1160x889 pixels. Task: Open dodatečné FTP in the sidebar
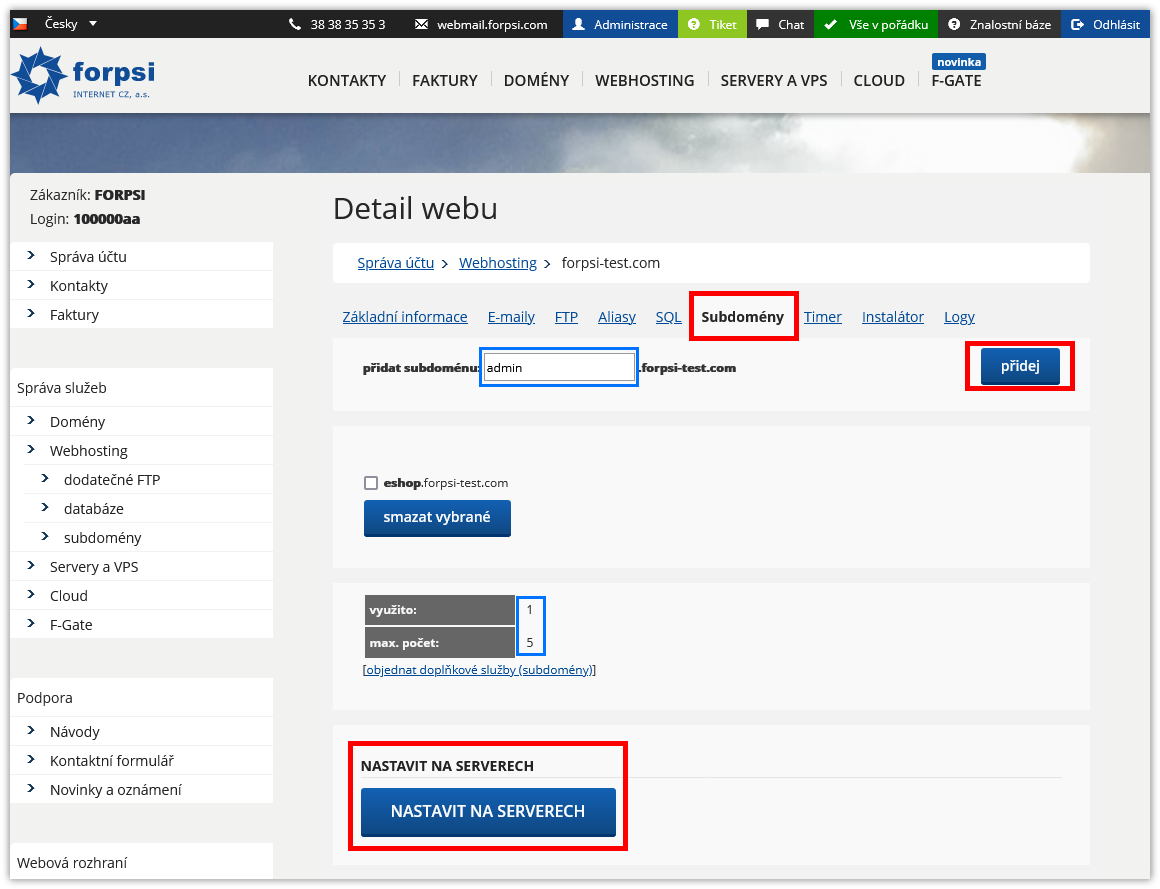click(x=112, y=479)
